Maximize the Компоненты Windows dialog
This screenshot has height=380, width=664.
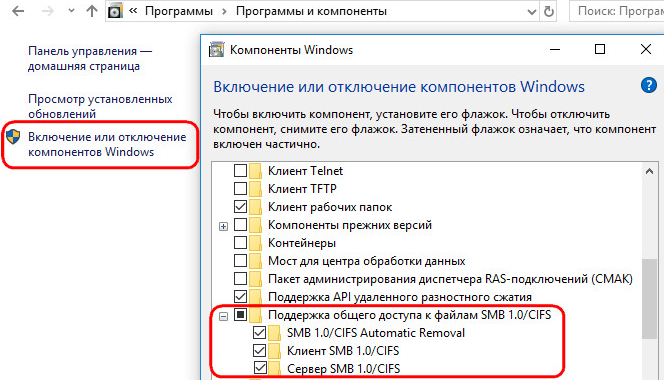(600, 49)
